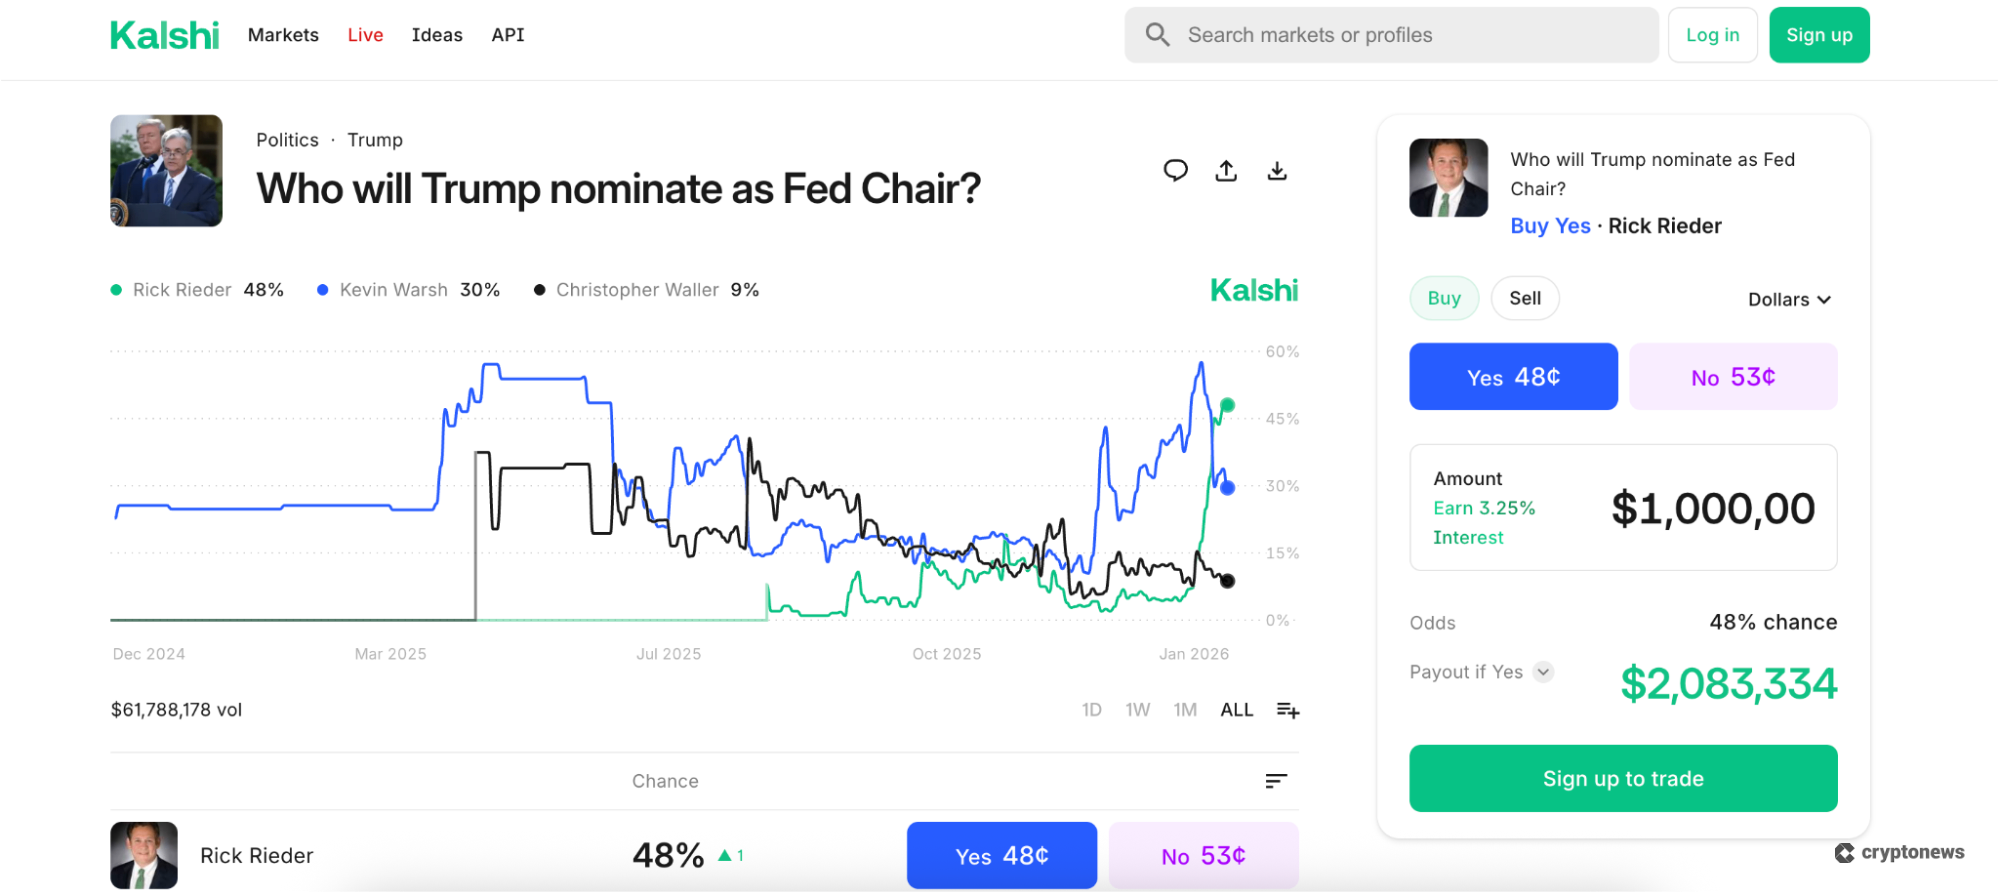
Task: Open the comment icon above the chart
Action: coord(1176,170)
